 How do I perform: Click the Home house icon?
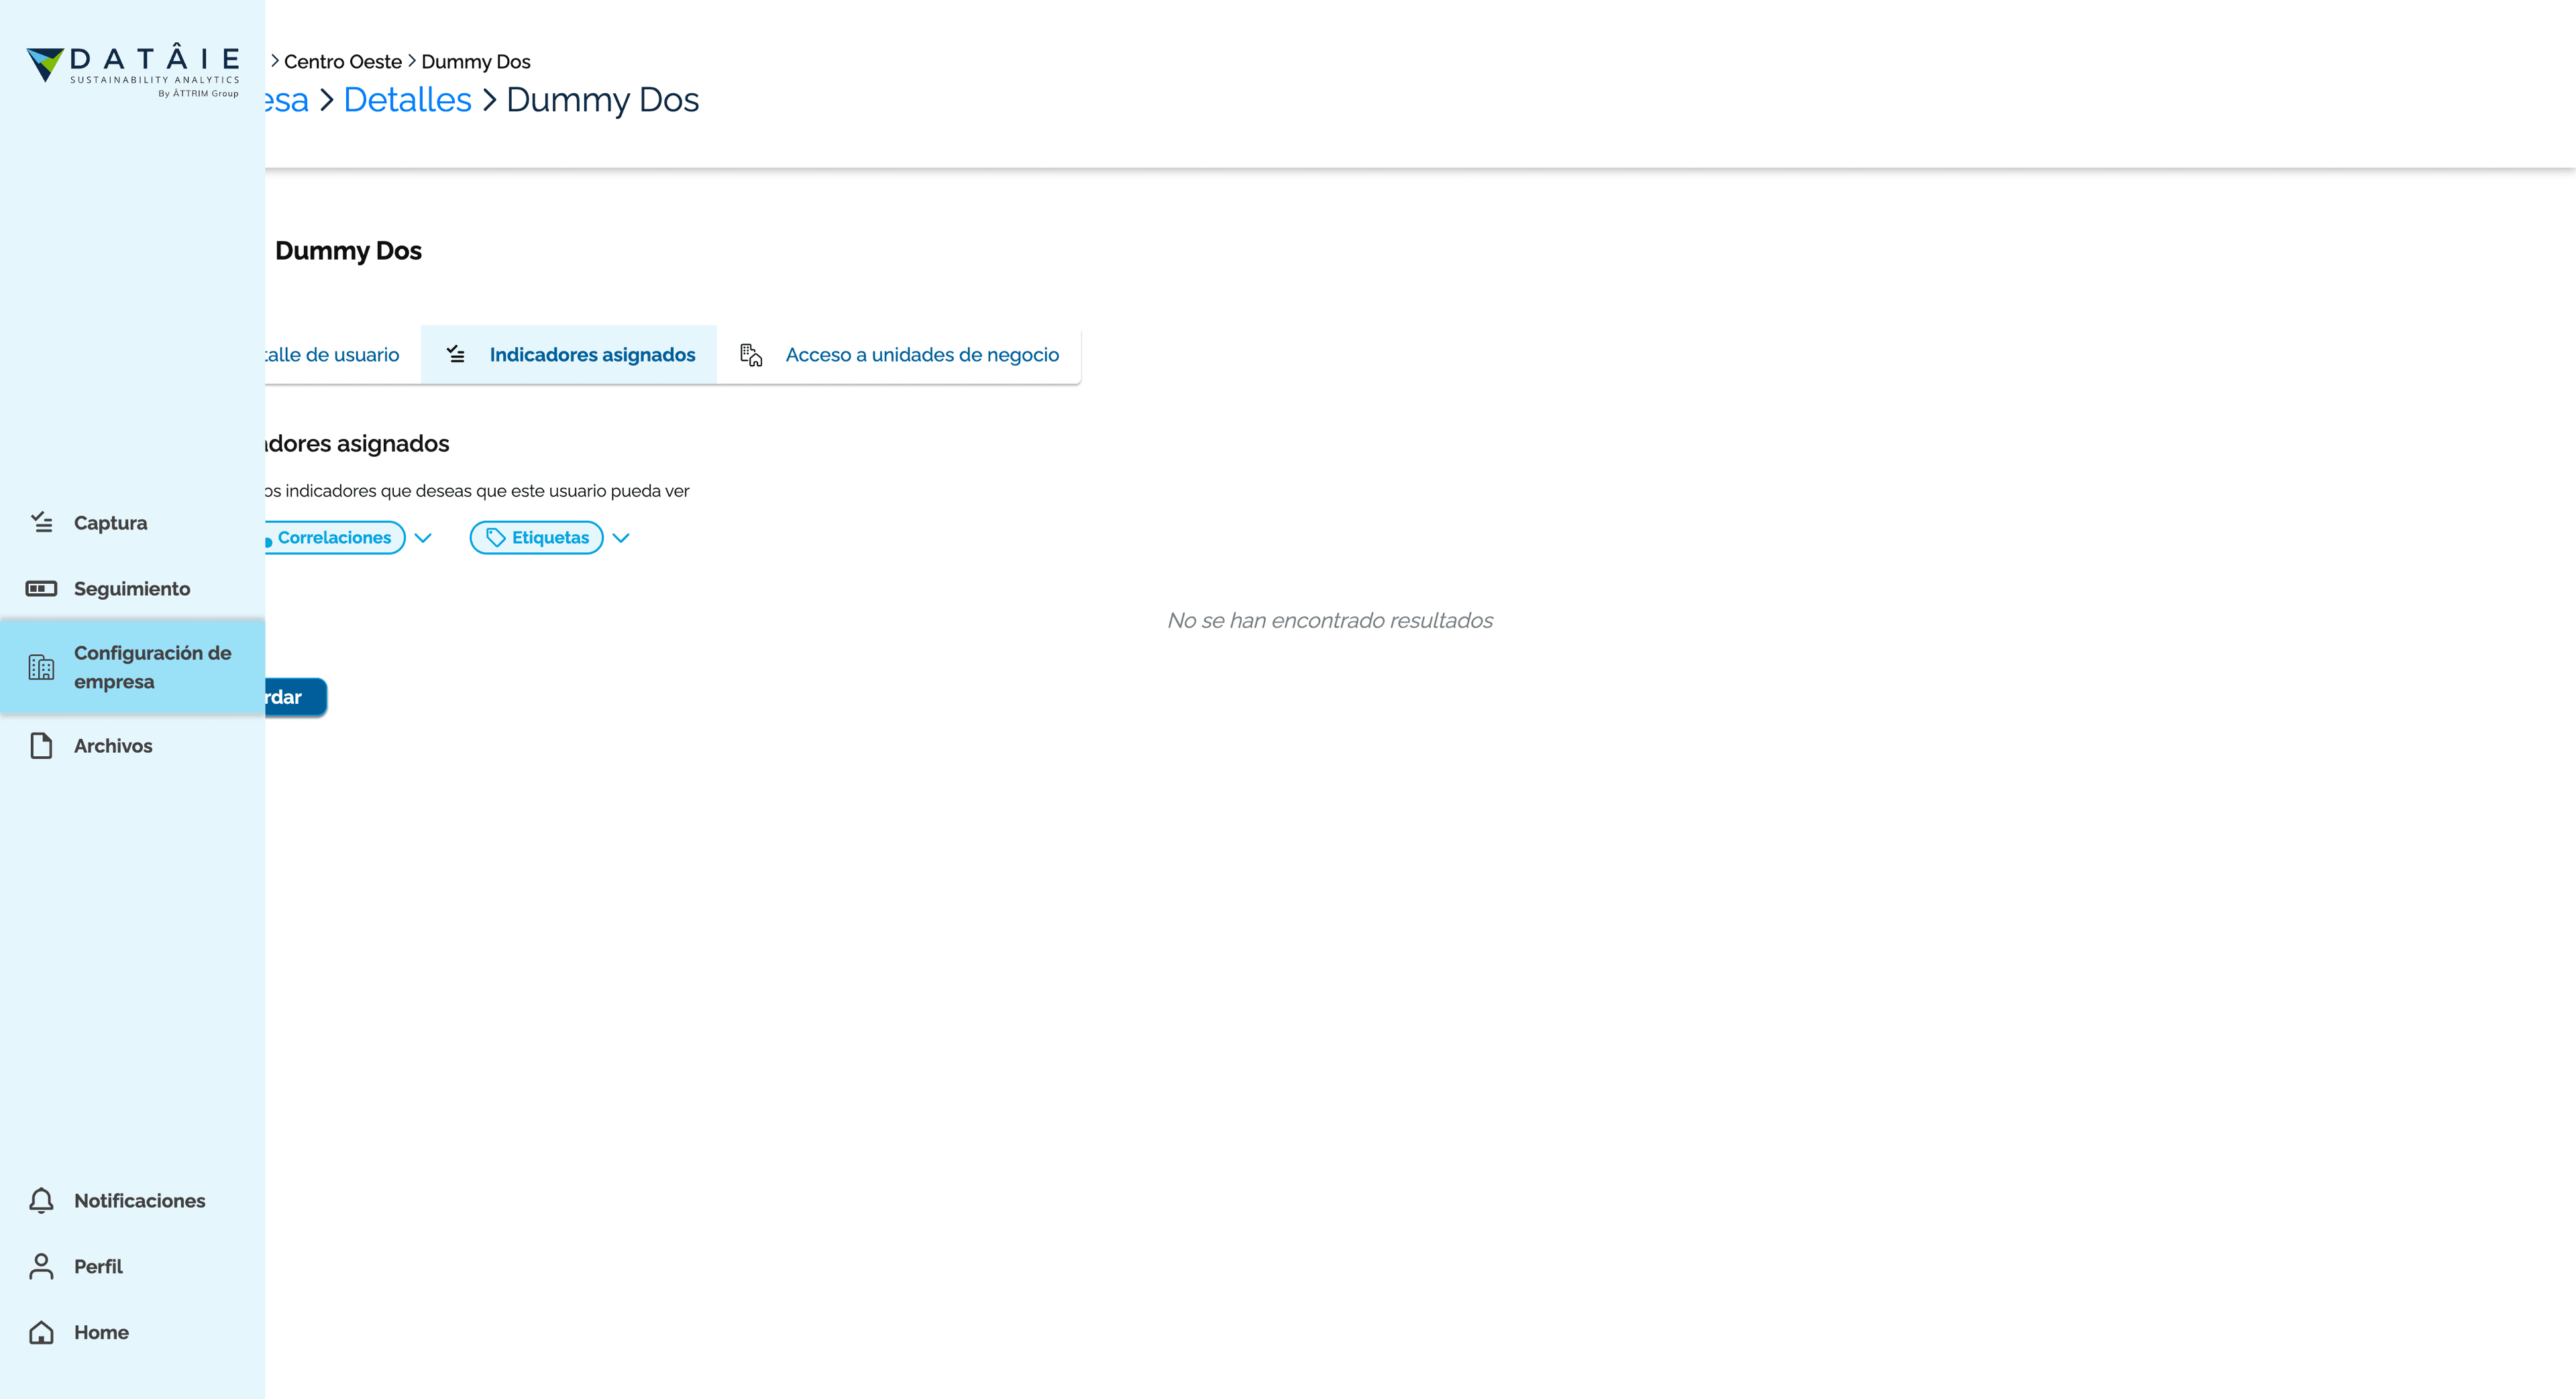41,1332
